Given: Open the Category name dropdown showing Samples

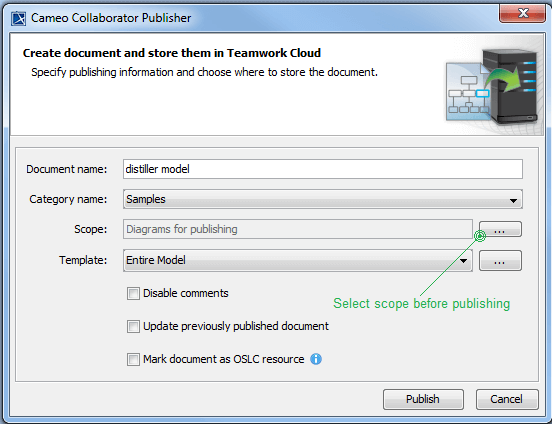Looking at the screenshot, I should click(323, 199).
